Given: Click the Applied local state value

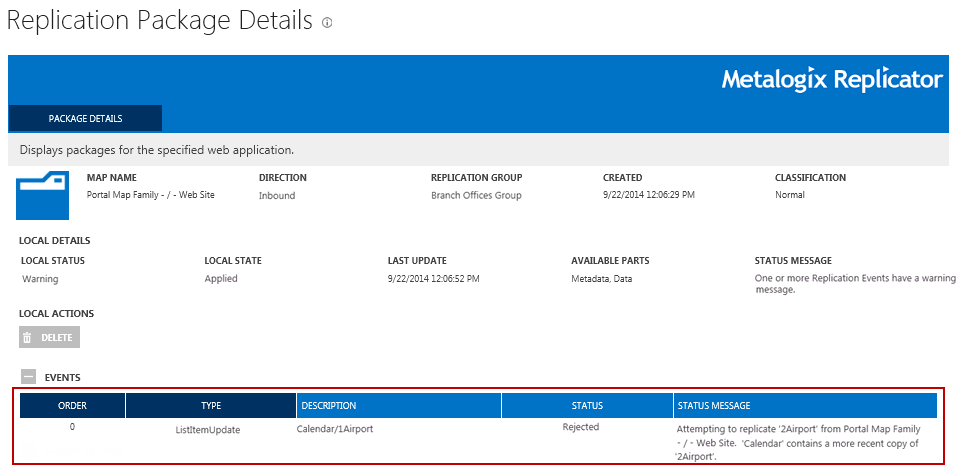Looking at the screenshot, I should tap(221, 279).
